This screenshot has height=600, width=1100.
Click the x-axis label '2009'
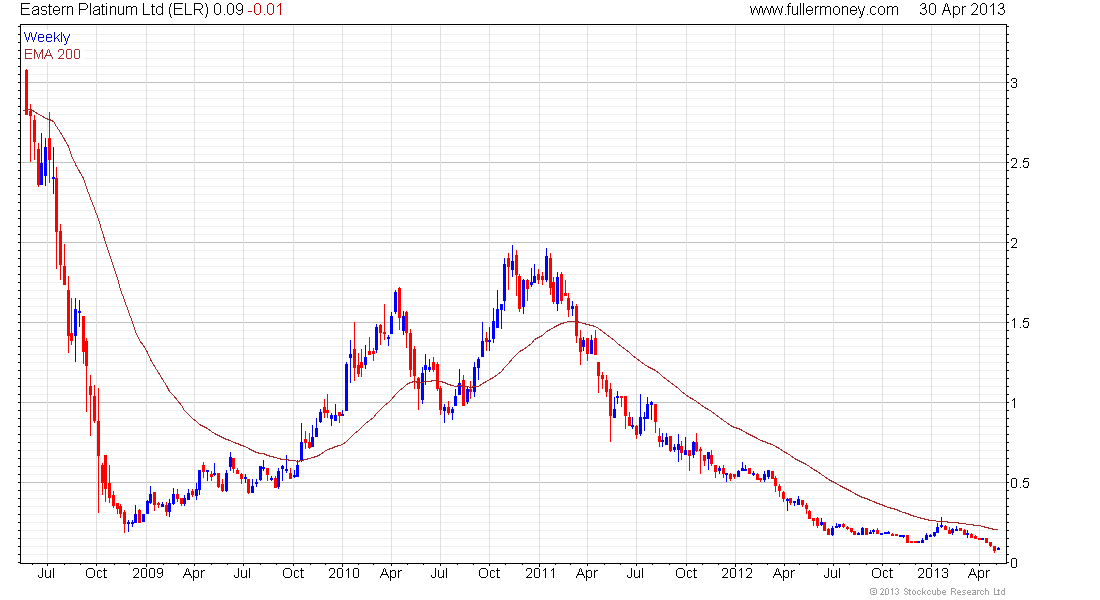click(x=147, y=573)
